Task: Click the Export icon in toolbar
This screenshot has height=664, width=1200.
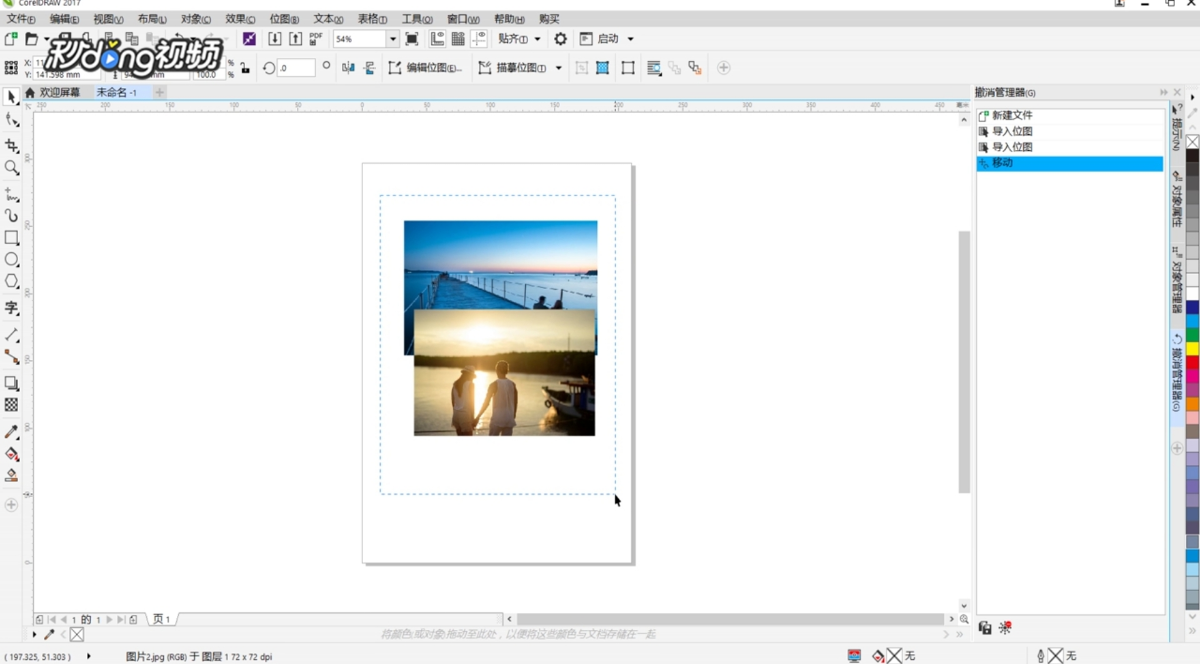Action: [x=296, y=39]
